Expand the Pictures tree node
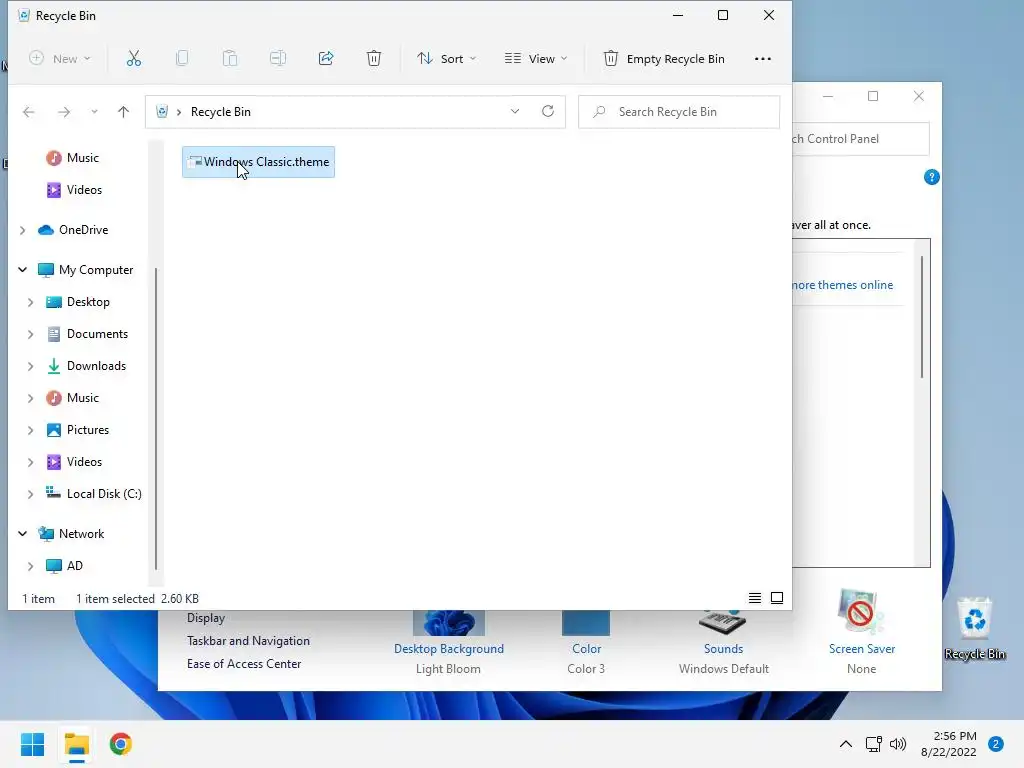Viewport: 1024px width, 768px height. click(x=30, y=430)
